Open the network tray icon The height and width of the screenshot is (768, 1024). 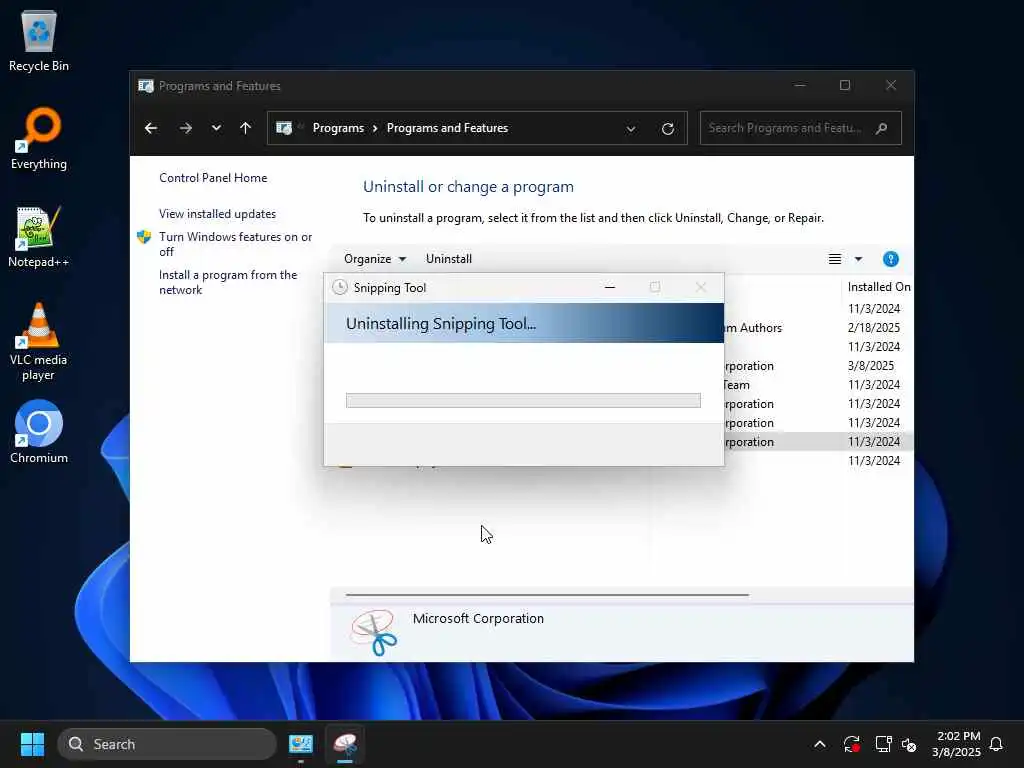tap(883, 744)
